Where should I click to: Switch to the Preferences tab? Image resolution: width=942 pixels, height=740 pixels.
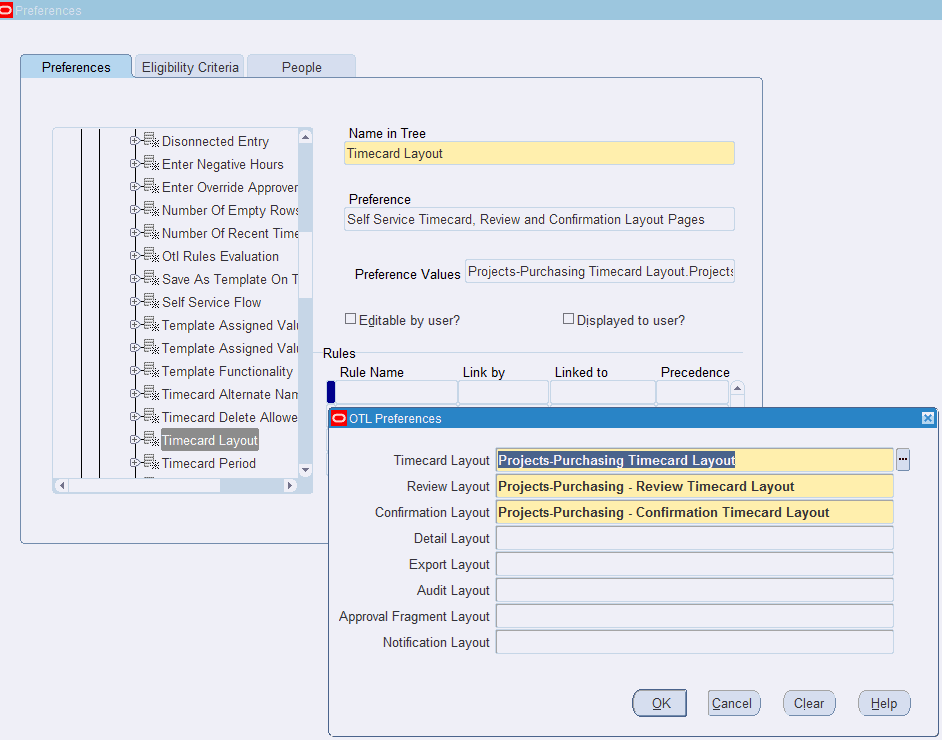click(76, 67)
